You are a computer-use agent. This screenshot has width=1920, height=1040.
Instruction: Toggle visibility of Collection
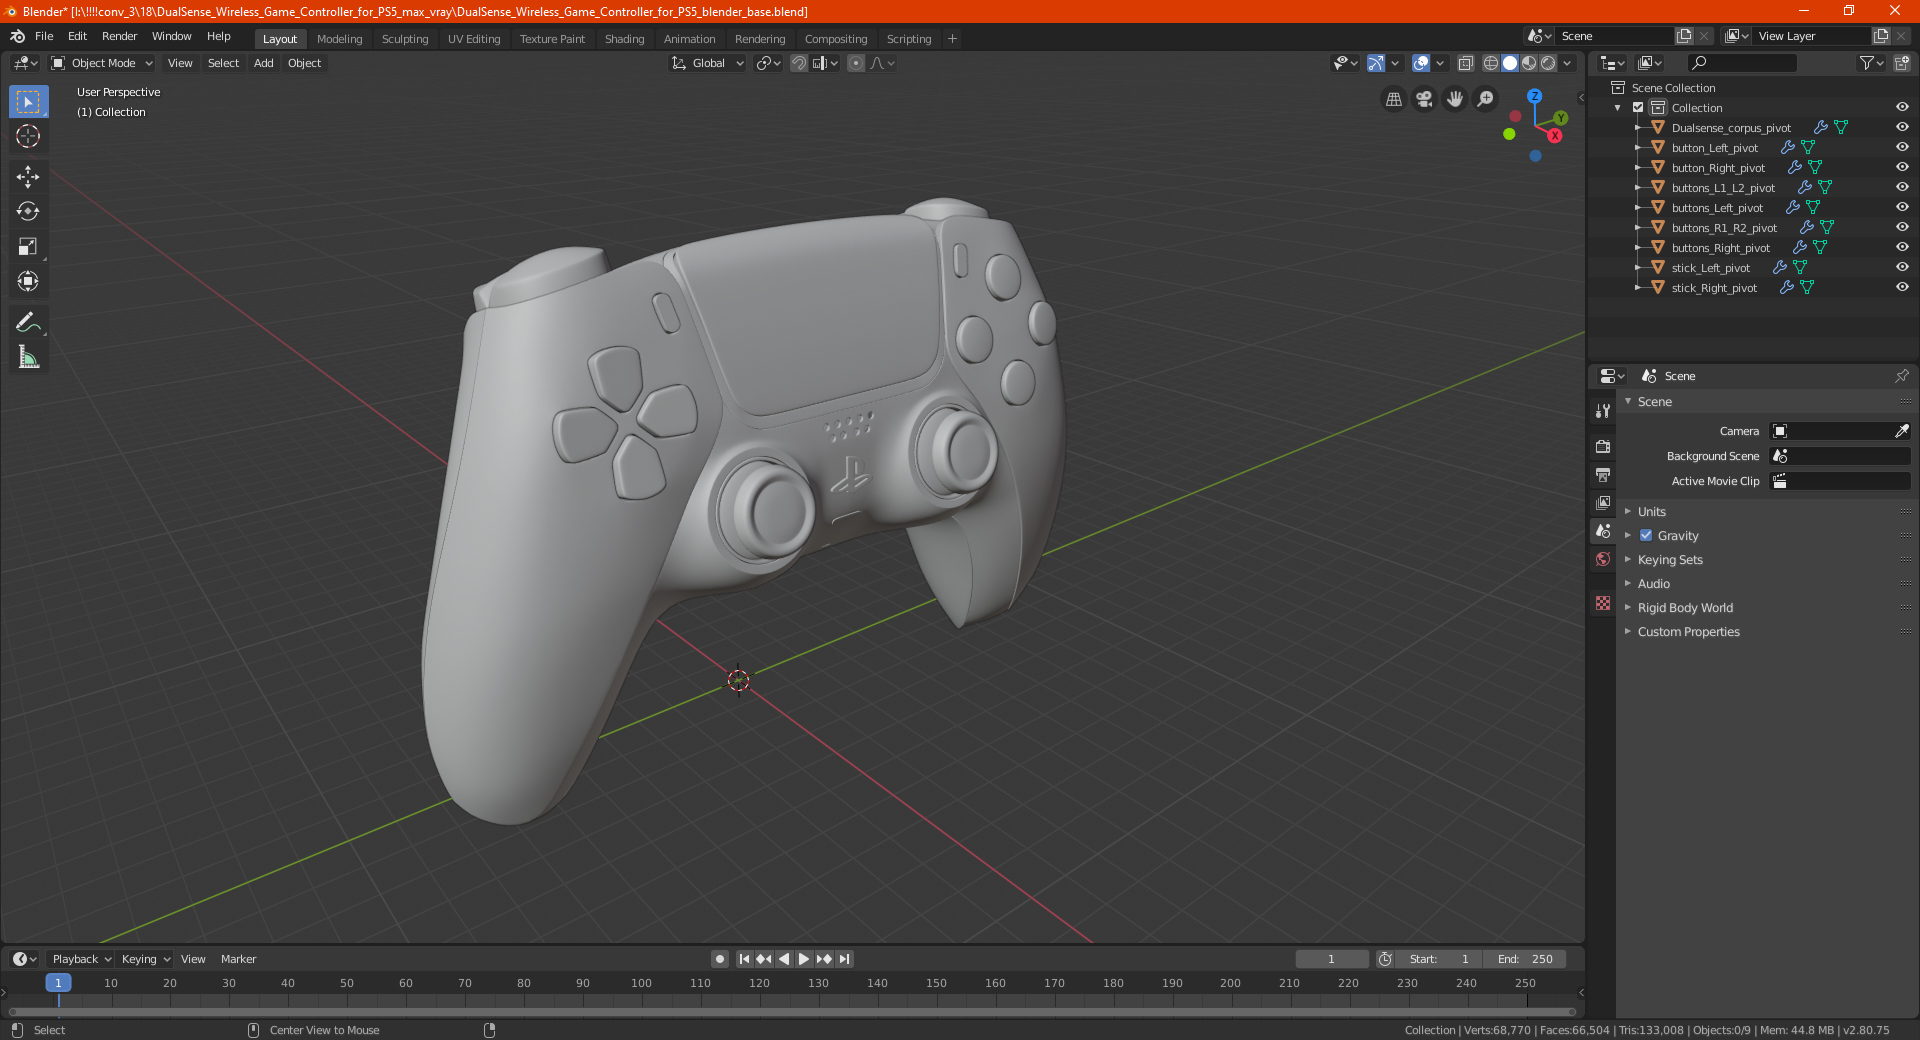tap(1902, 107)
